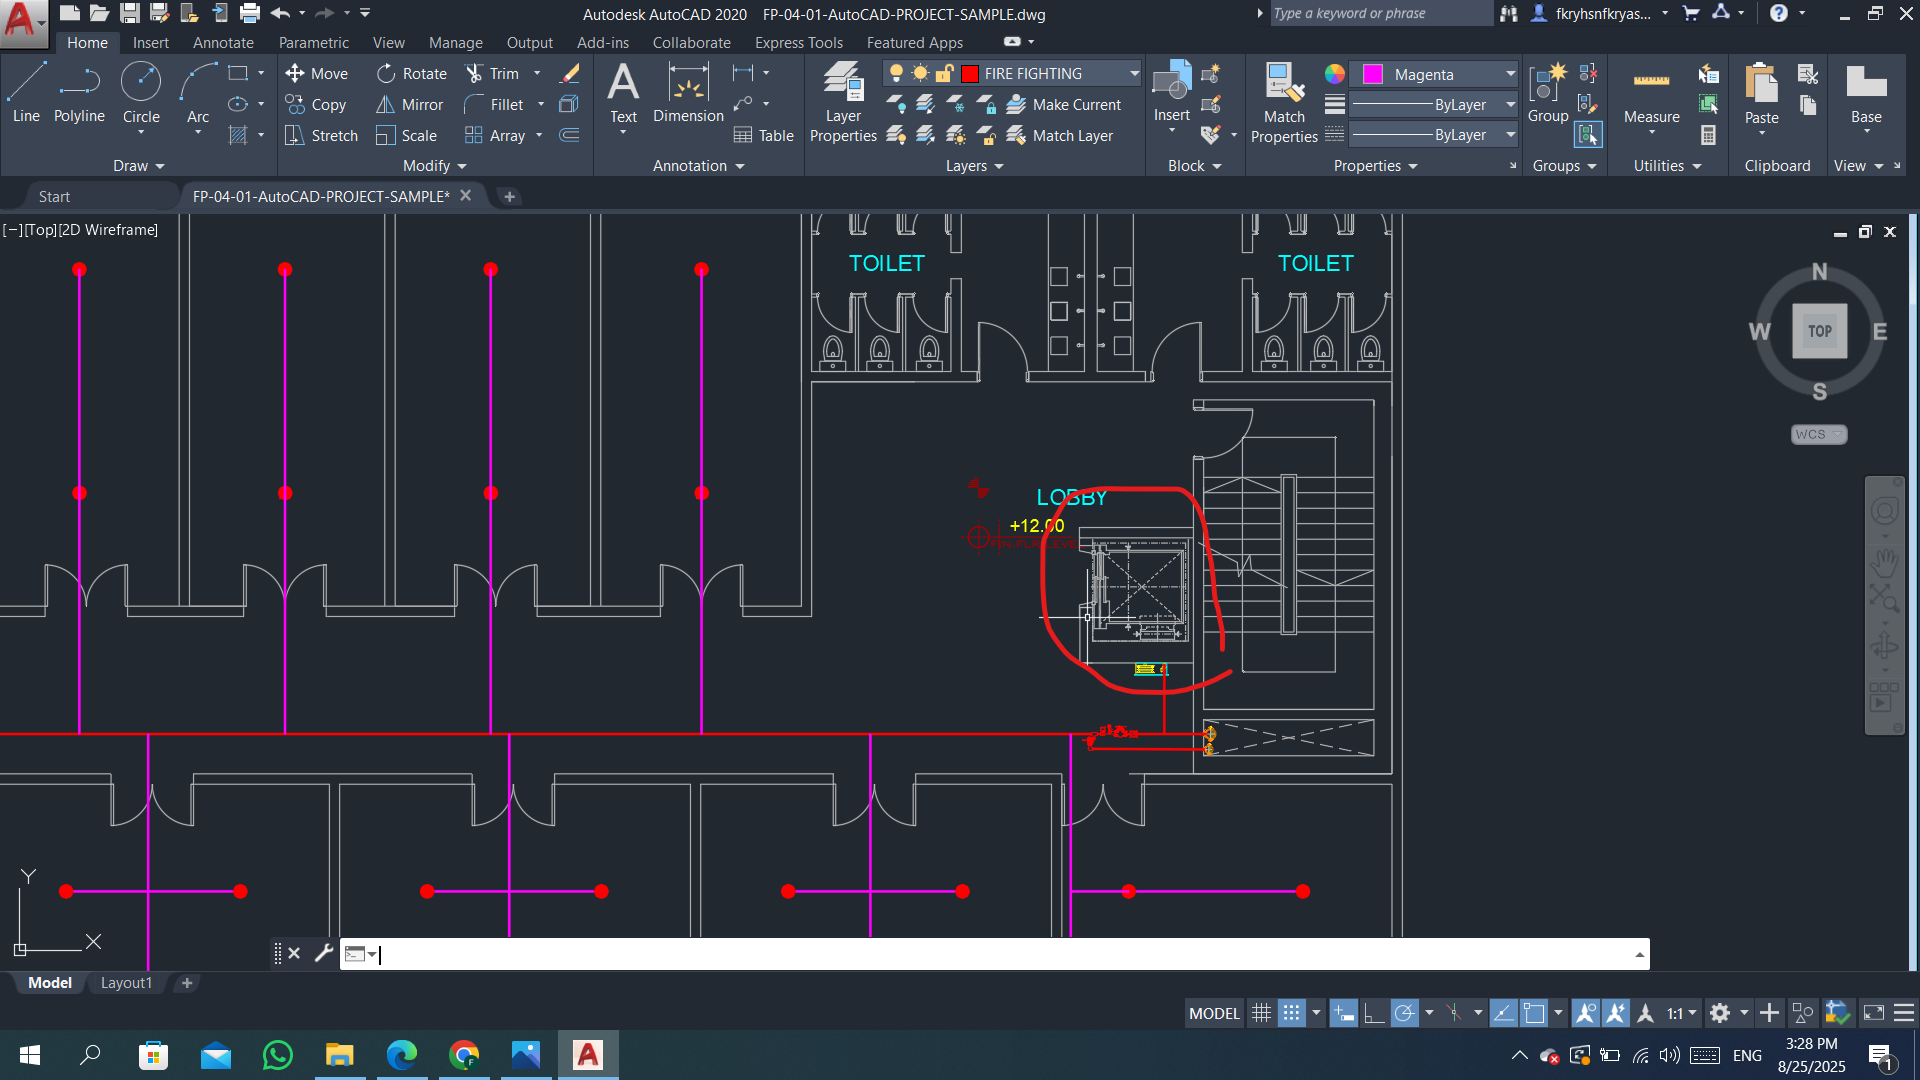Image resolution: width=1920 pixels, height=1080 pixels.
Task: Click the Dimension tool
Action: tap(688, 93)
